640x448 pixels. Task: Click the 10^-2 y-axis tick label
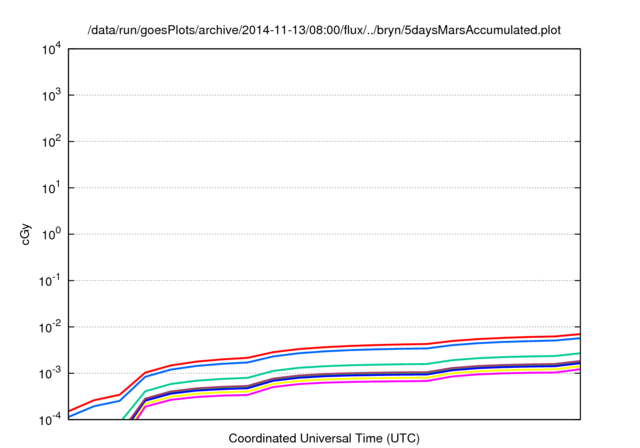pyautogui.click(x=50, y=327)
